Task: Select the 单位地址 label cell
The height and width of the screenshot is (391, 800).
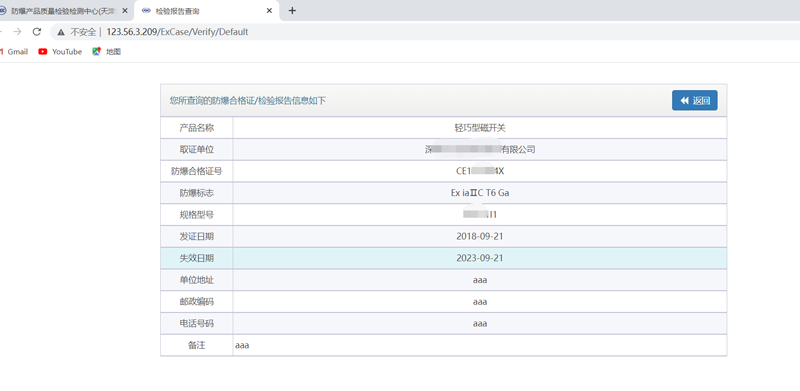Action: (196, 280)
